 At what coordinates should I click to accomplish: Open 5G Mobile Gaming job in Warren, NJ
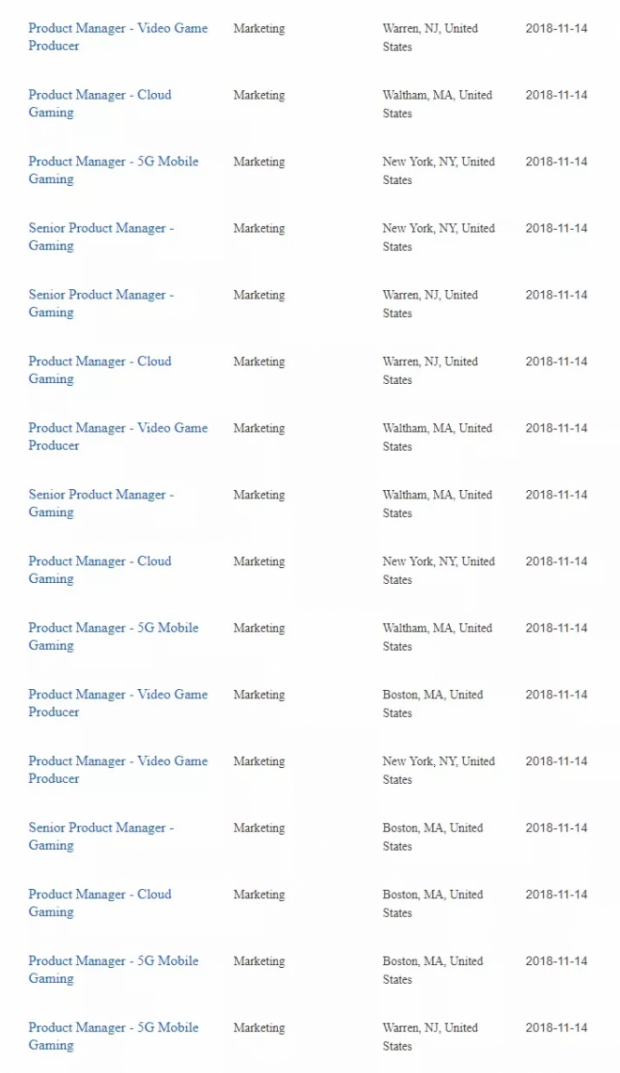[x=114, y=1036]
